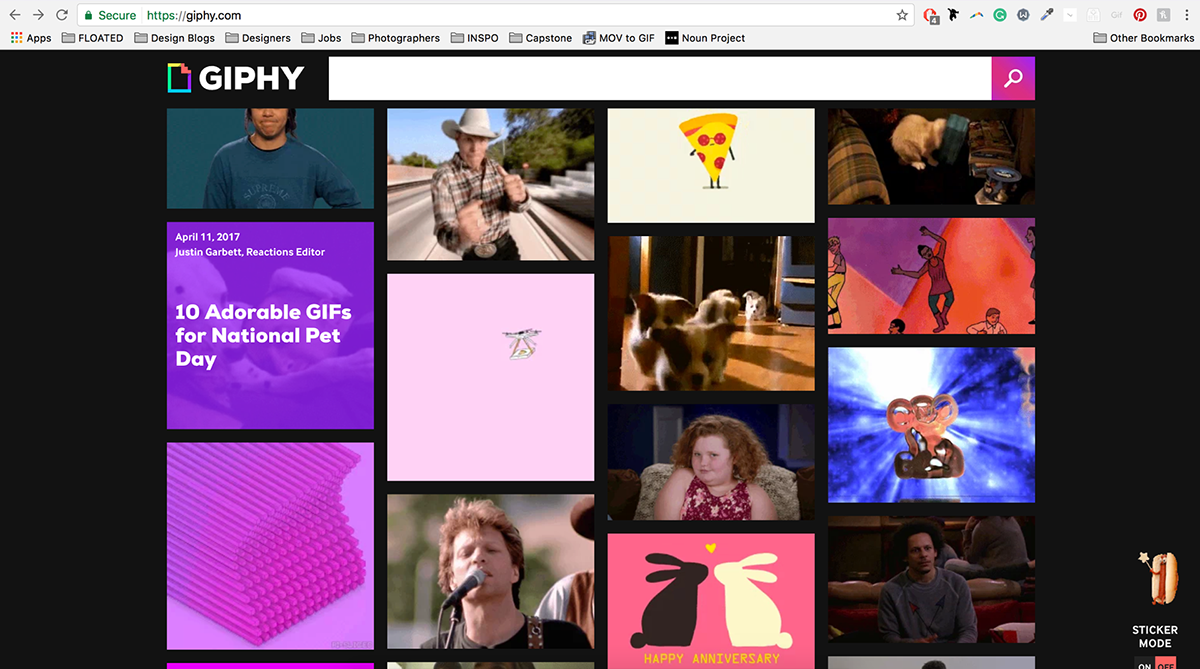
Task: Open the Supreme sweatshirt GIF
Action: pyautogui.click(x=270, y=158)
